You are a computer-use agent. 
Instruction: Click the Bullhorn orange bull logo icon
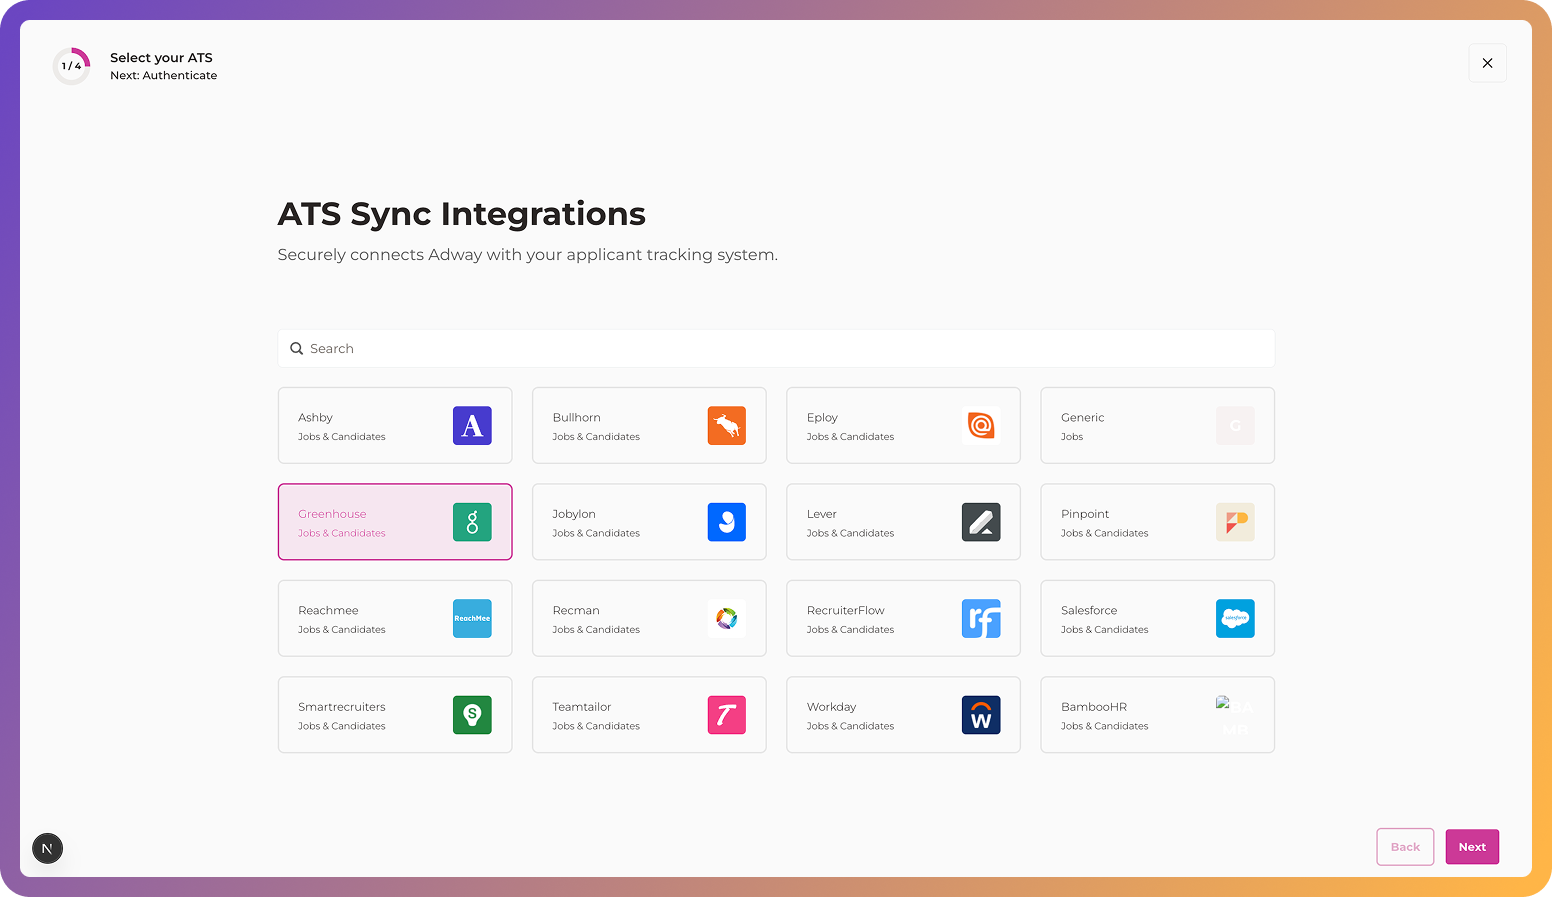click(x=726, y=425)
